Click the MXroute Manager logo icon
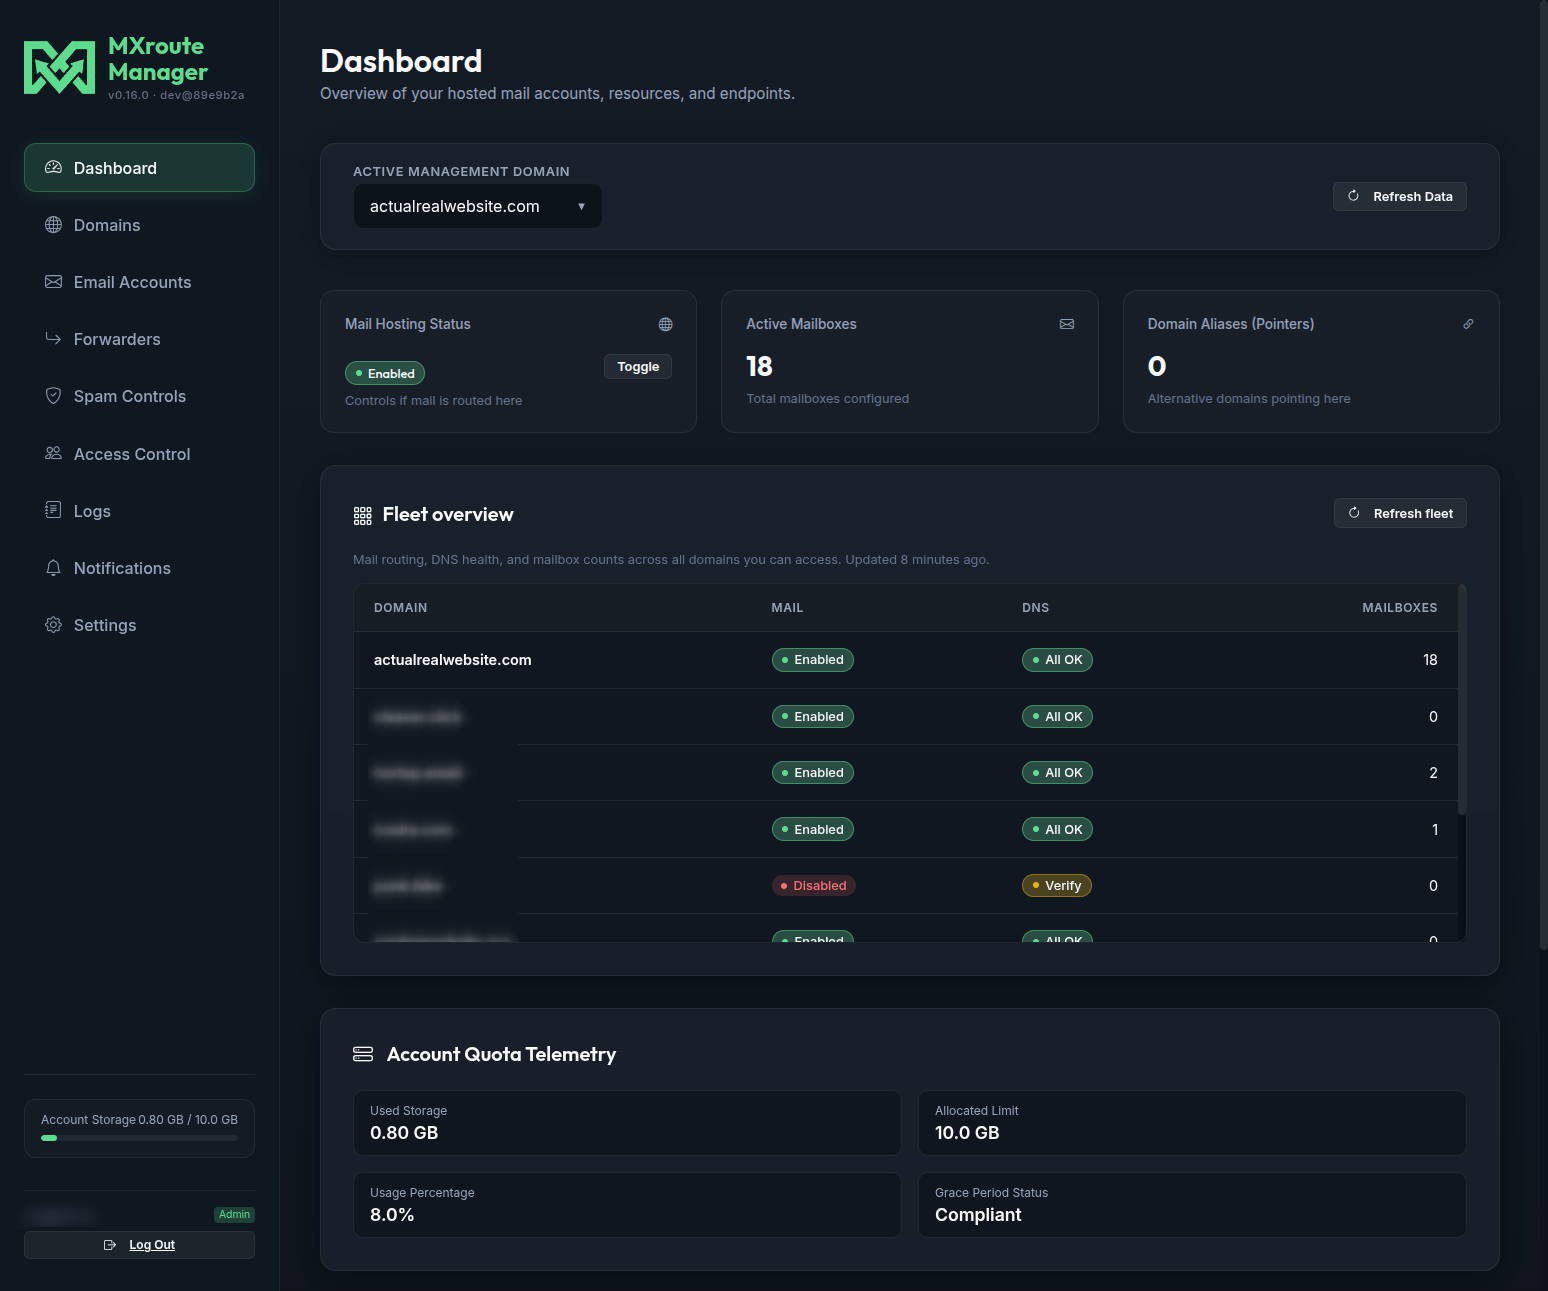Screen dimensions: 1548x1291 click(59, 68)
